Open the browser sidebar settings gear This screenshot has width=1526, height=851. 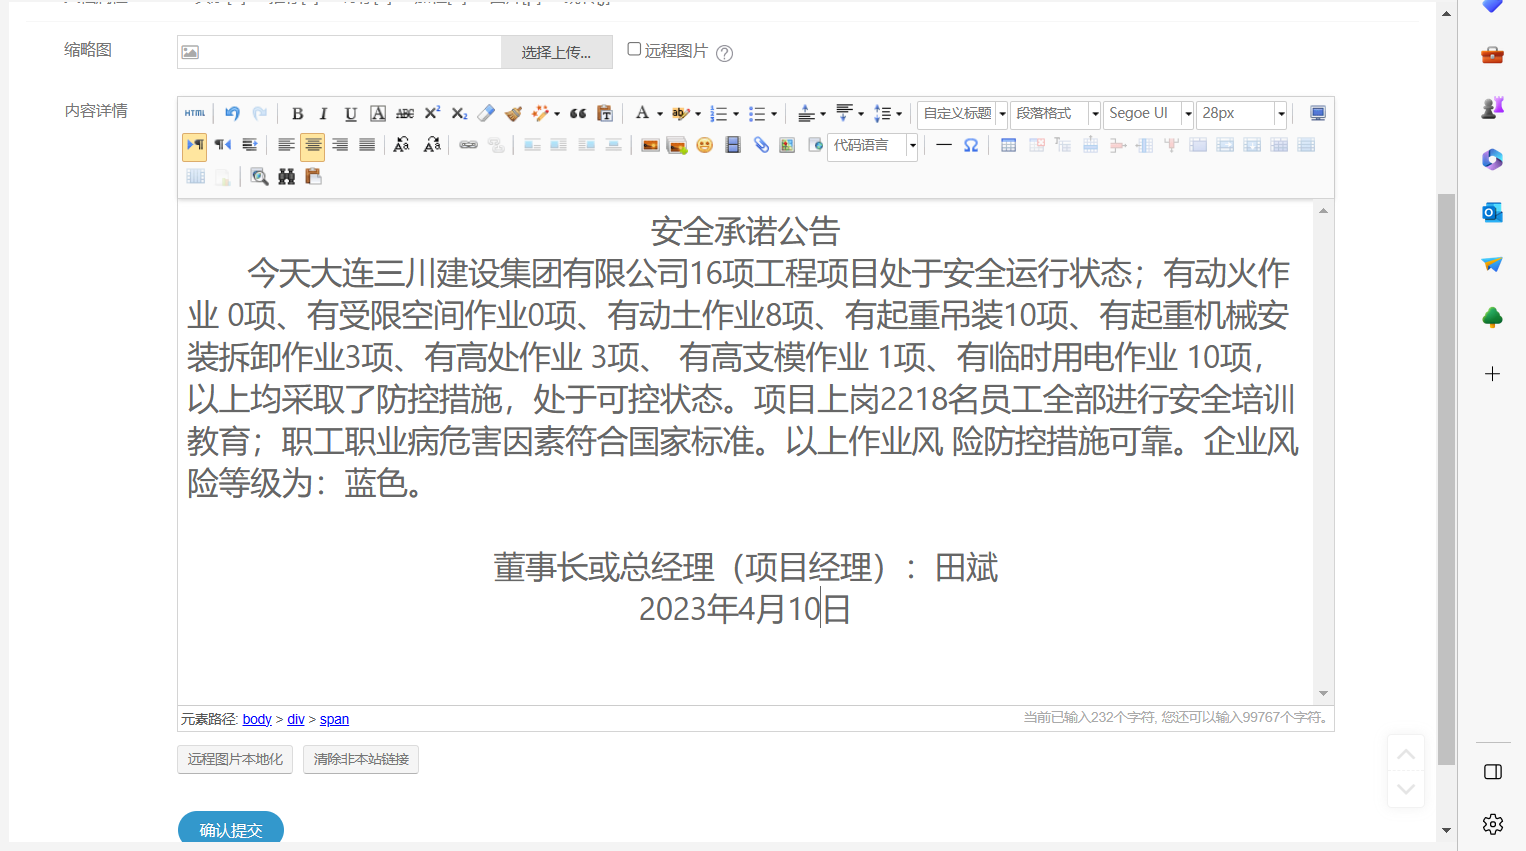pyautogui.click(x=1493, y=824)
